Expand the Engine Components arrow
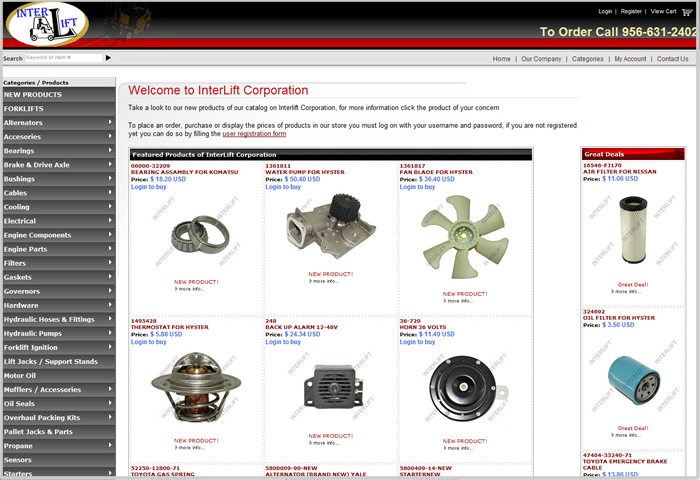 click(110, 234)
